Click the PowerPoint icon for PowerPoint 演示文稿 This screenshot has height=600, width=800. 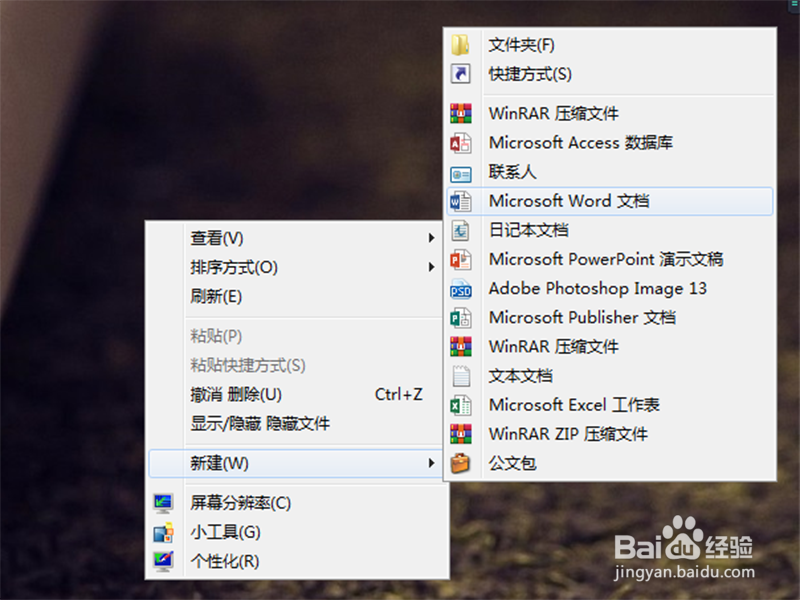(x=460, y=260)
